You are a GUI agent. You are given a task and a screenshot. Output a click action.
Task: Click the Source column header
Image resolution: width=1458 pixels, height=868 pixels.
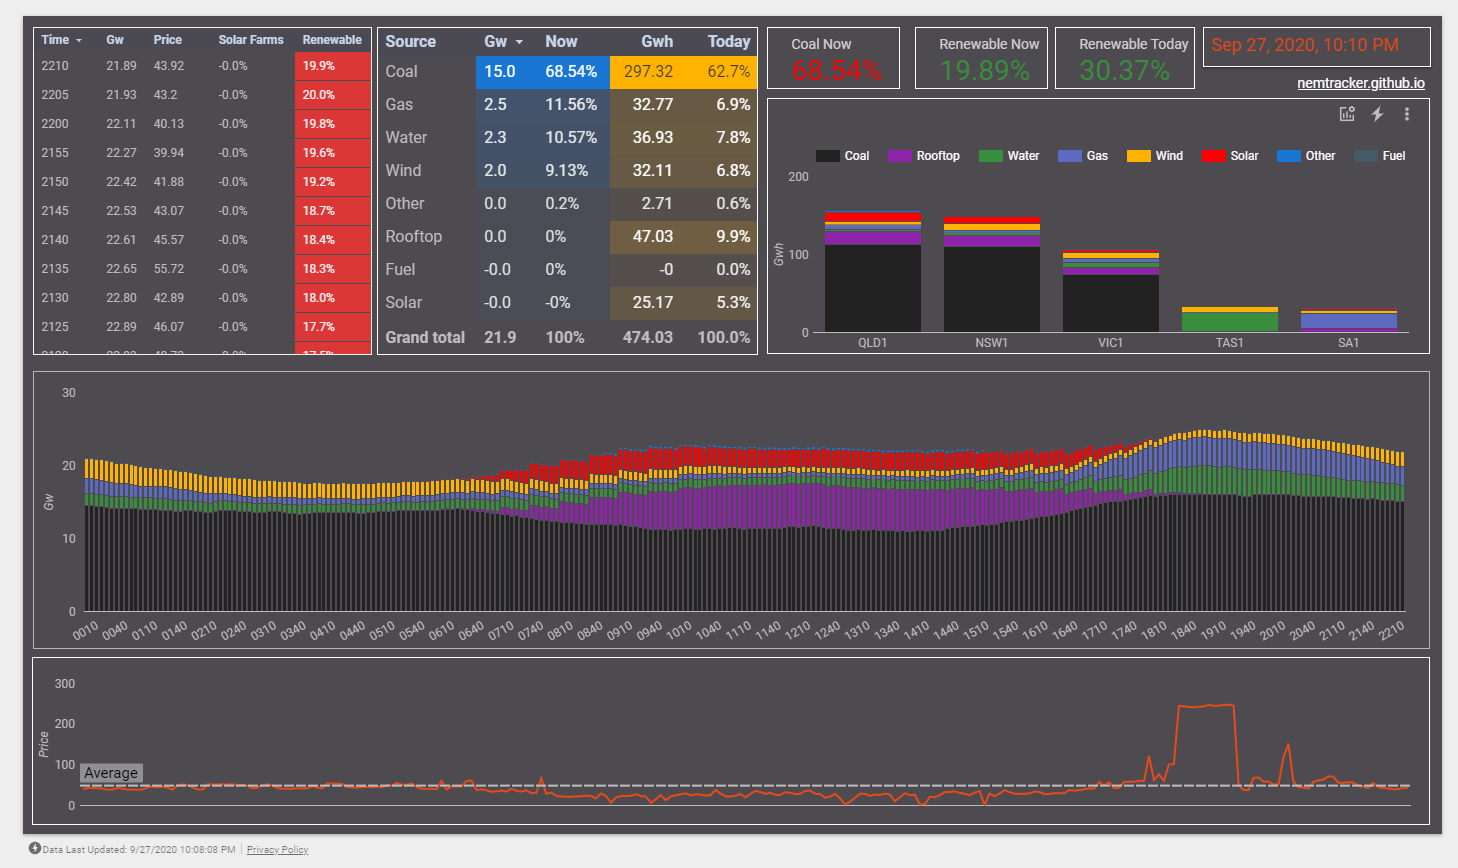coord(410,42)
